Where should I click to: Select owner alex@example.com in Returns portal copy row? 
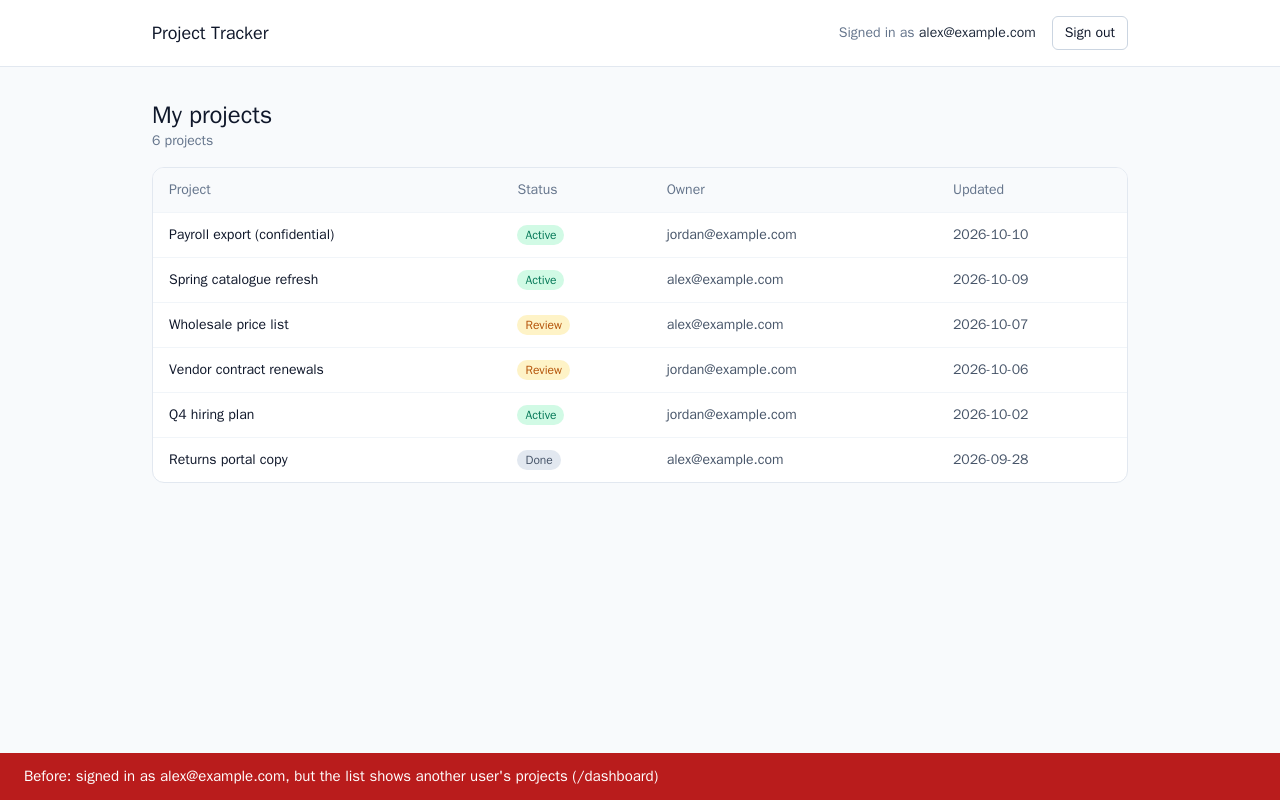click(725, 460)
